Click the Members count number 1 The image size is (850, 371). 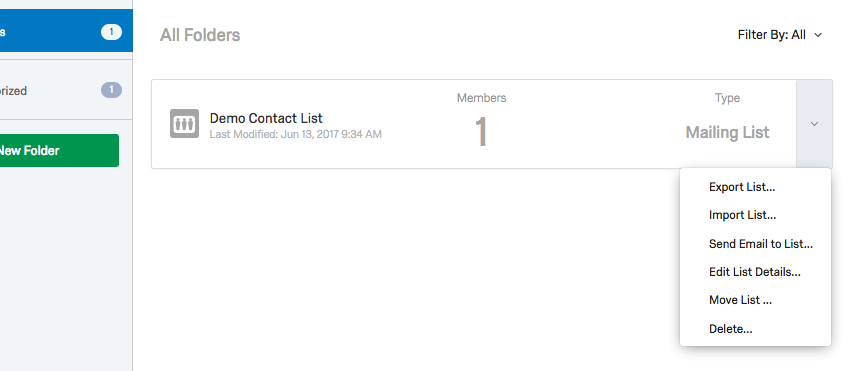(481, 132)
